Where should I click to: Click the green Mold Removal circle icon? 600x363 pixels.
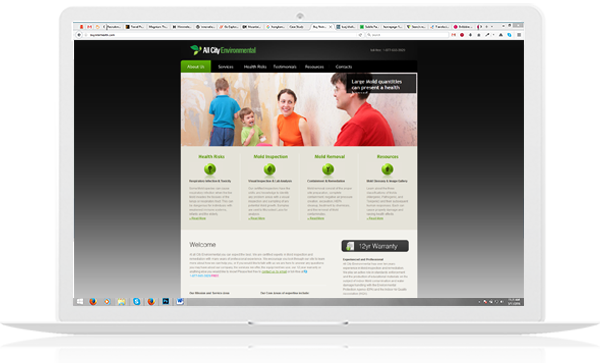tap(328, 169)
